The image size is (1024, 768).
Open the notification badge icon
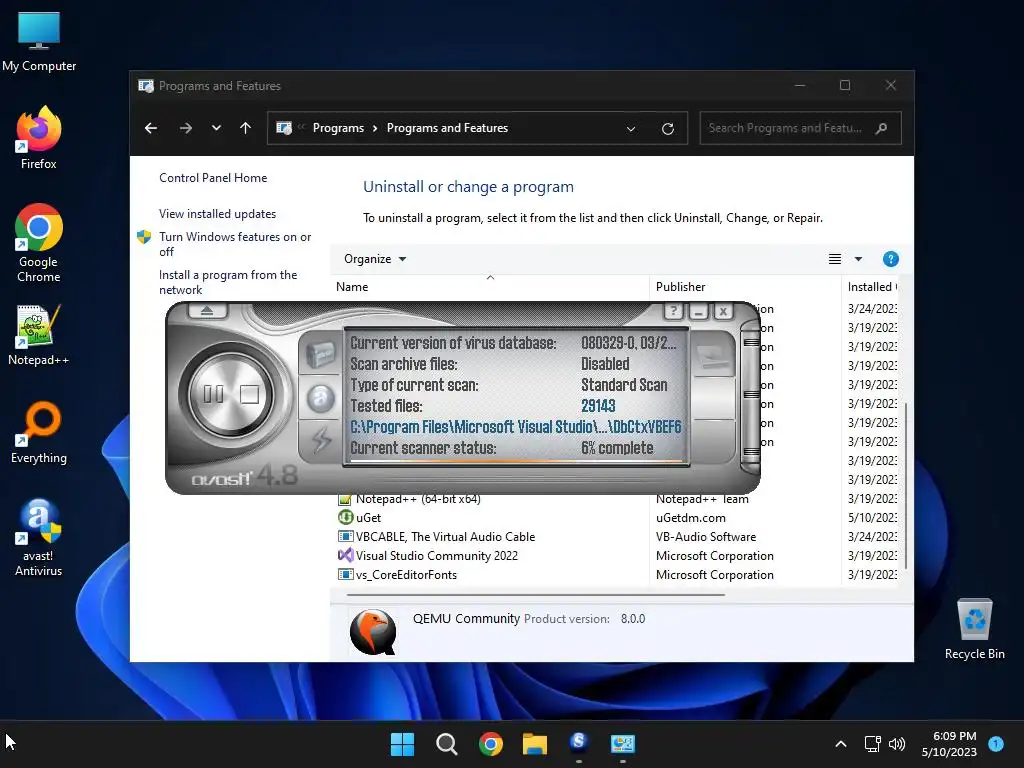[x=995, y=743]
